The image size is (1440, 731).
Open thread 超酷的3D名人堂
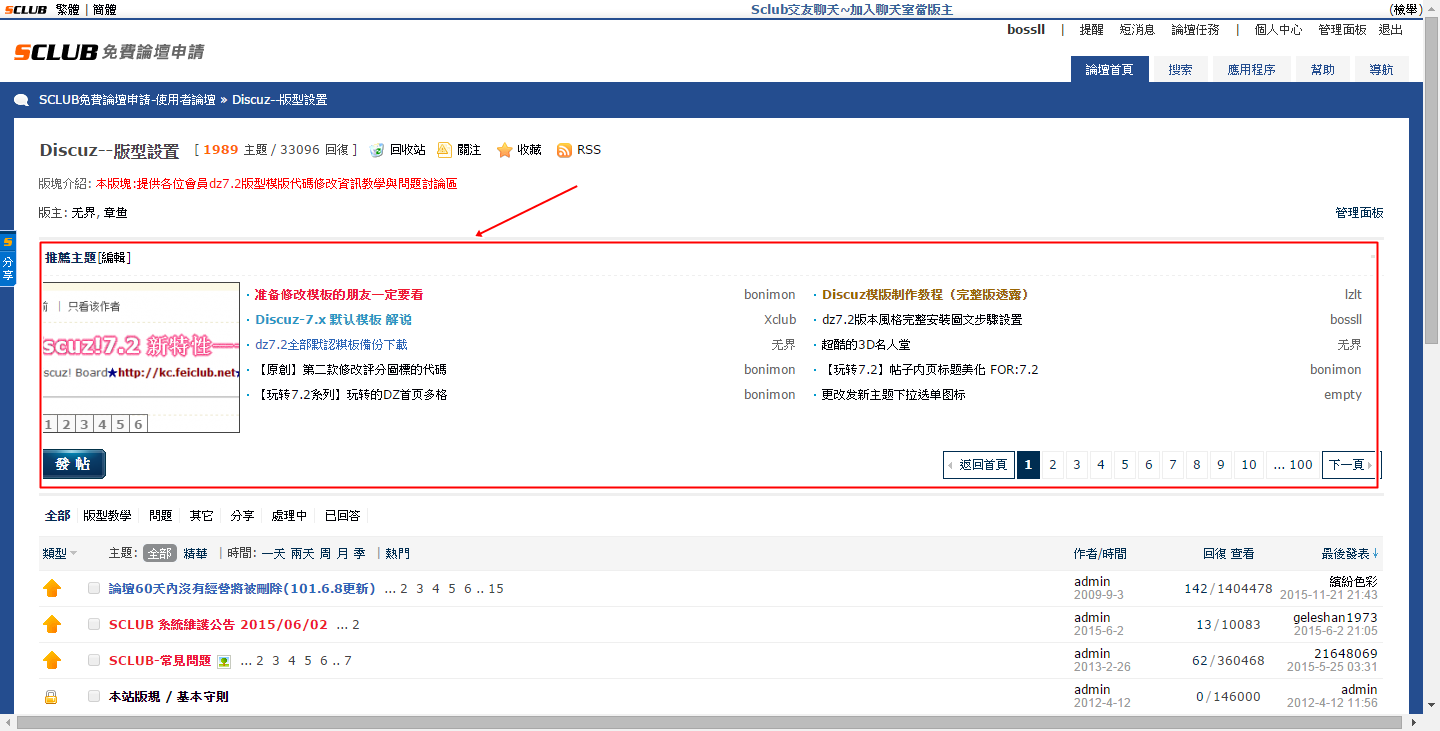click(x=866, y=345)
